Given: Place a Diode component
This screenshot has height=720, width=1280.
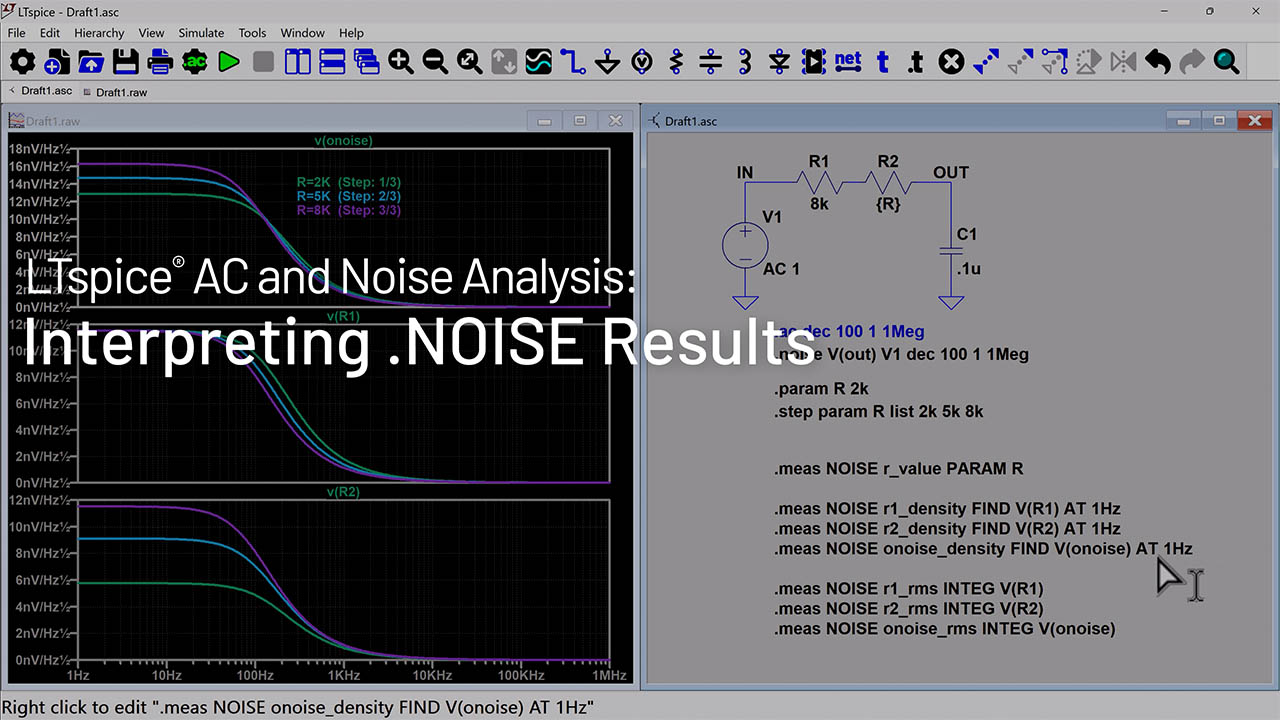Looking at the screenshot, I should (780, 62).
